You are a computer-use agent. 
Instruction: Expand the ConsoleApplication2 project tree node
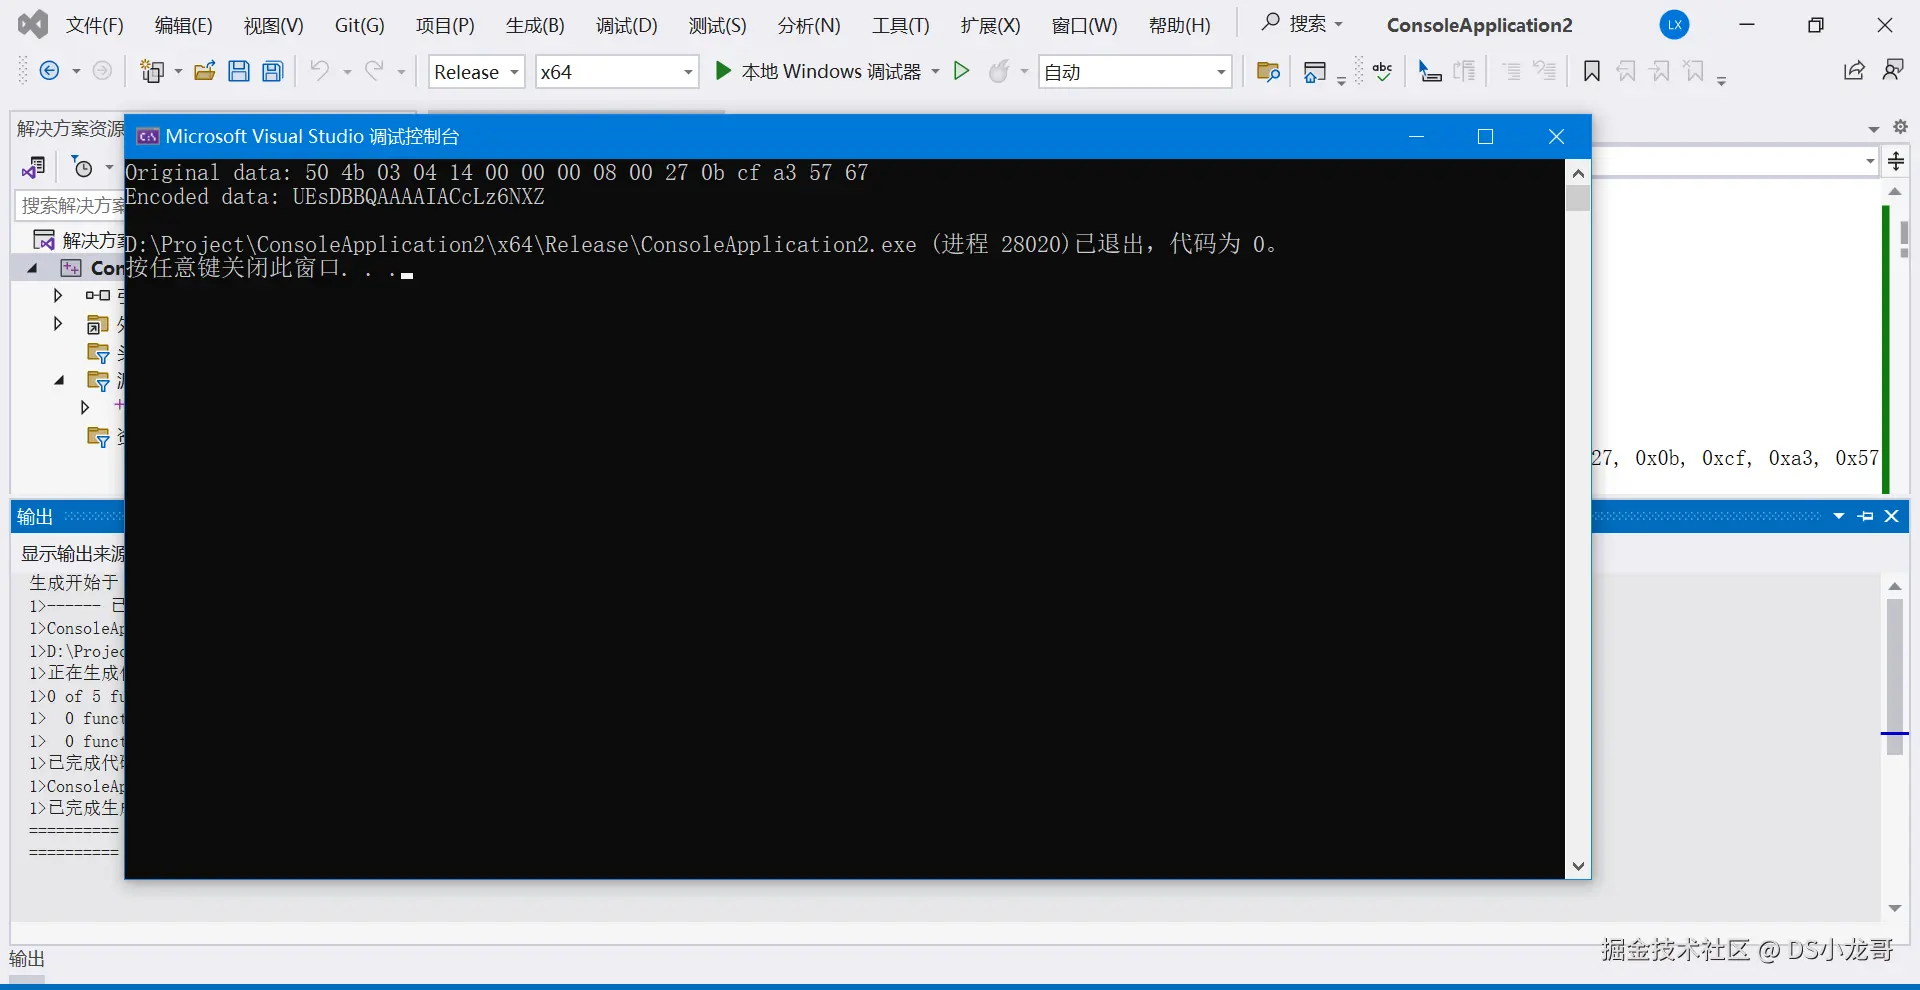click(x=32, y=268)
